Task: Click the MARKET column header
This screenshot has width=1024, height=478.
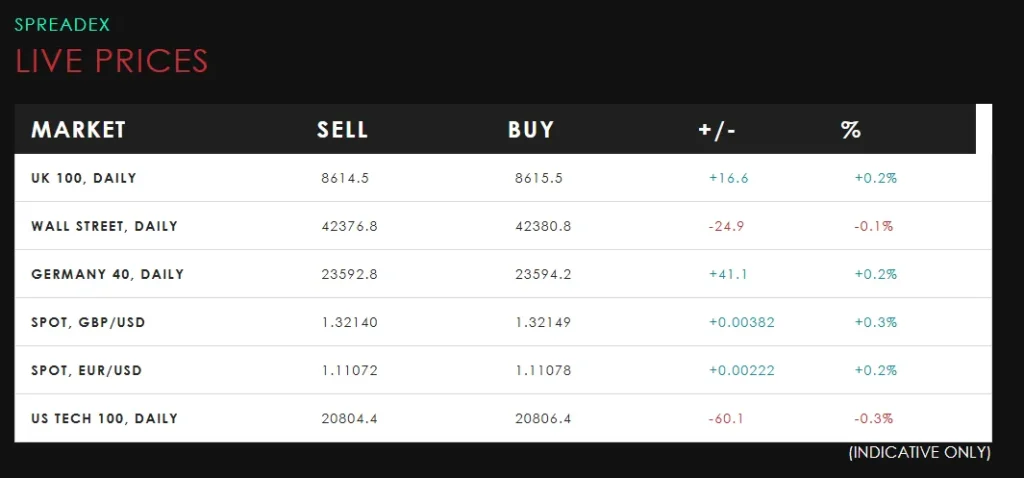Action: pyautogui.click(x=78, y=130)
